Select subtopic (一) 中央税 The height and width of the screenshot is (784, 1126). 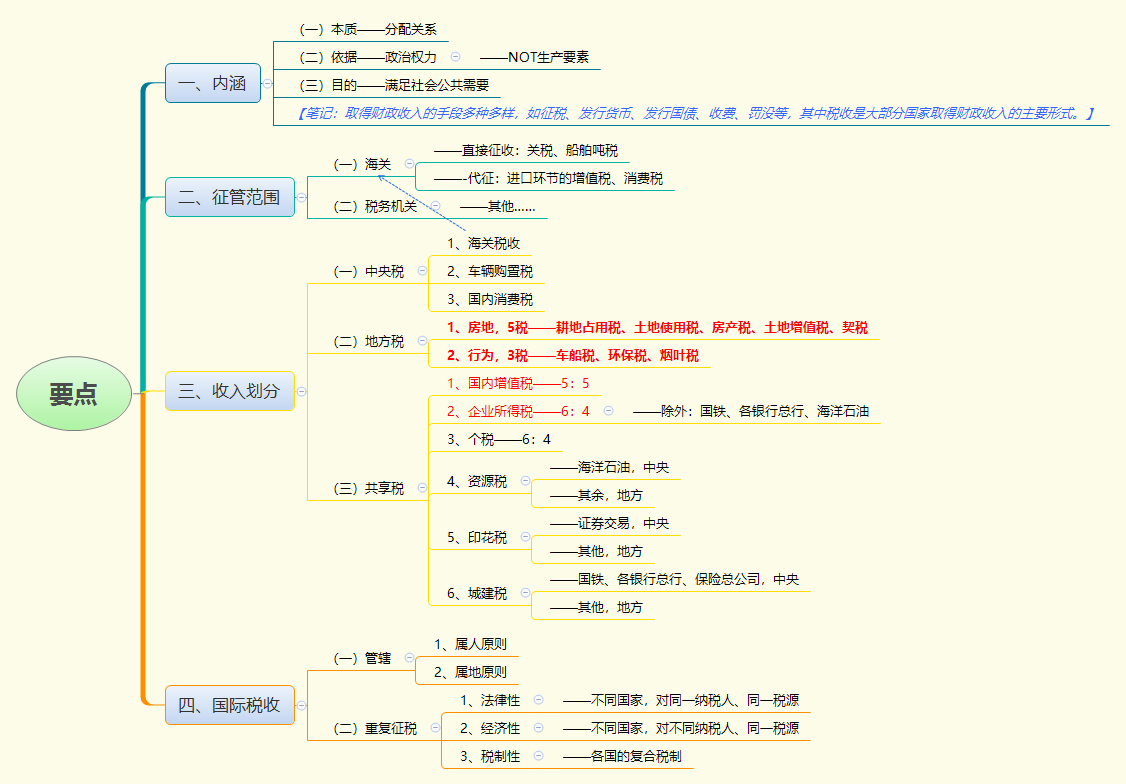click(x=368, y=271)
